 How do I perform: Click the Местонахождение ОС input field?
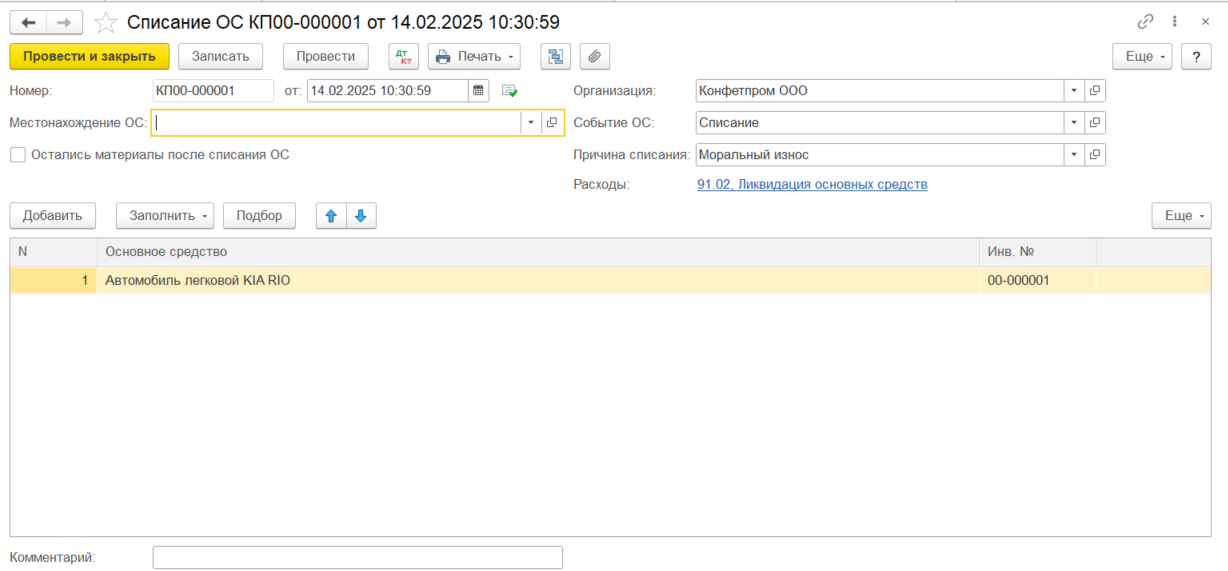[x=336, y=123]
